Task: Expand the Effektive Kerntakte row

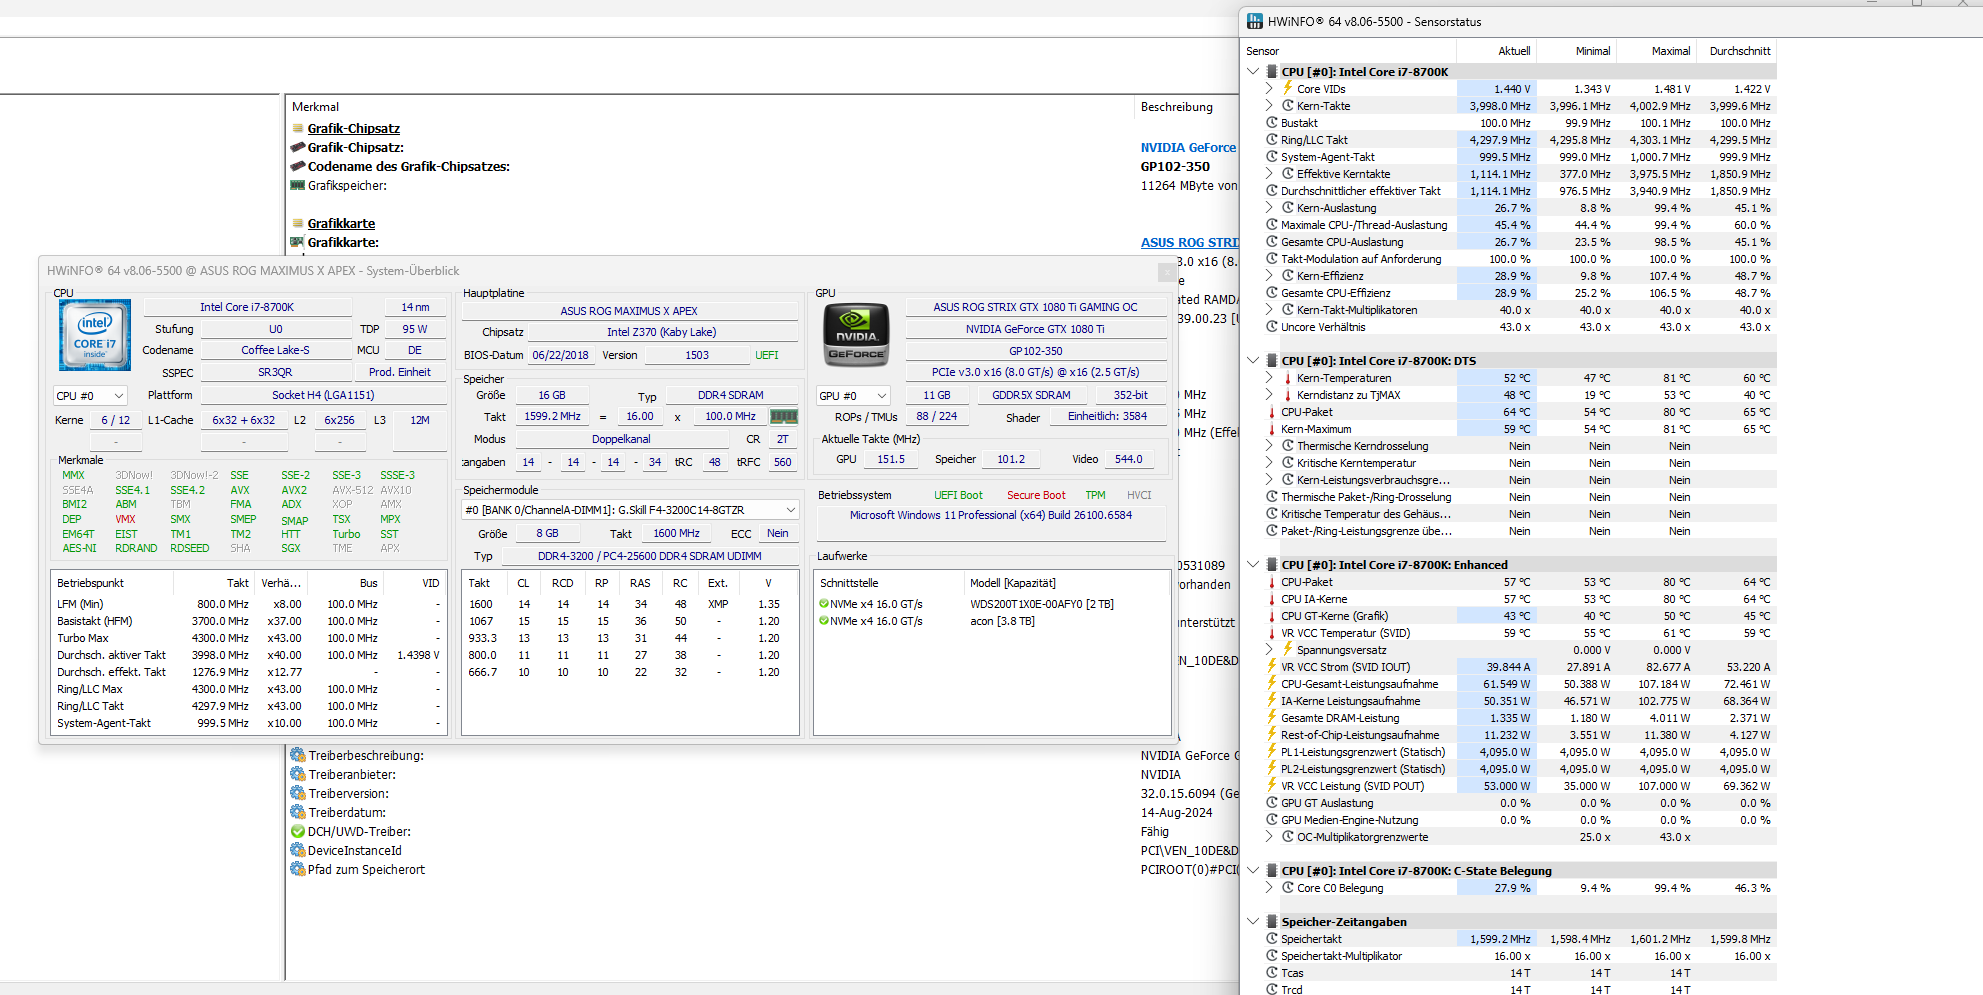Action: click(x=1270, y=174)
